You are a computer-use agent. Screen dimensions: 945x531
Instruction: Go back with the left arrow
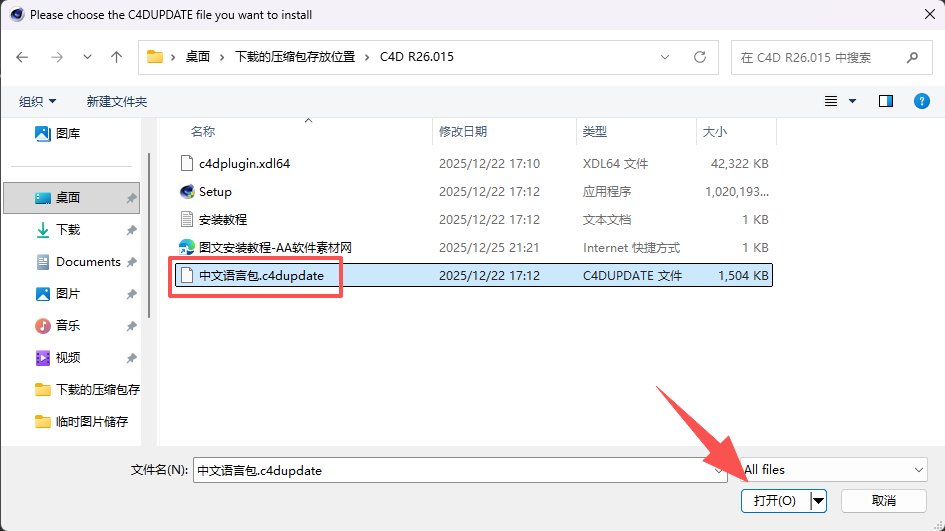[22, 57]
